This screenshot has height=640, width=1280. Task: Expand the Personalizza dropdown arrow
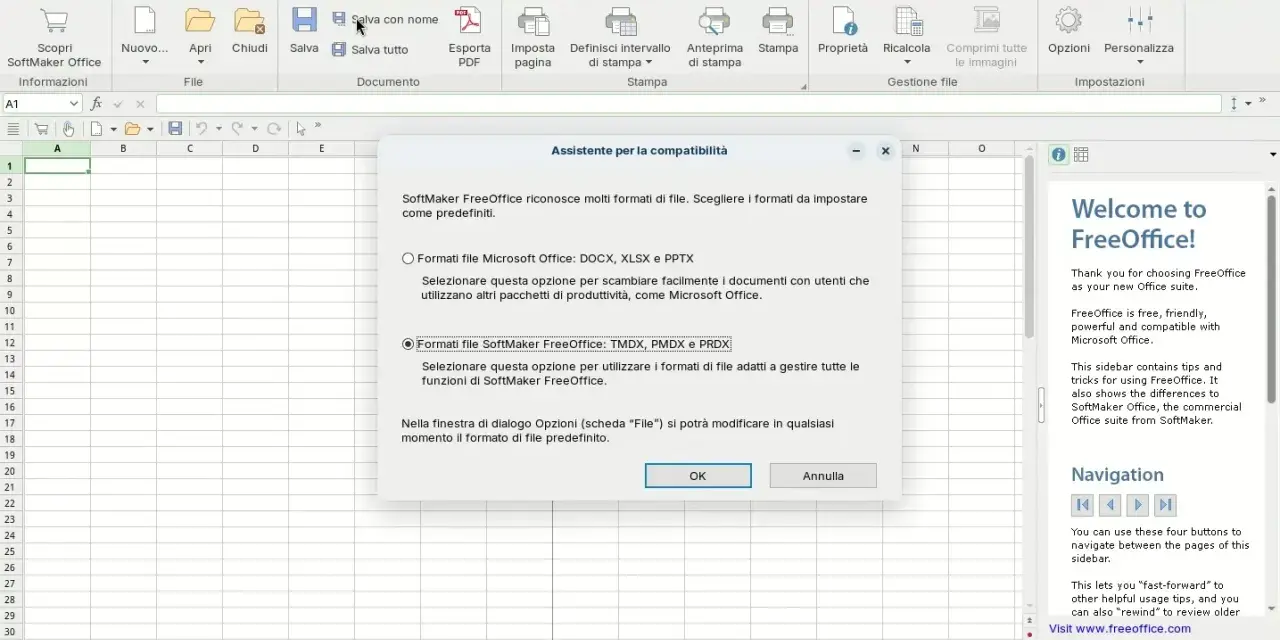(x=1139, y=62)
